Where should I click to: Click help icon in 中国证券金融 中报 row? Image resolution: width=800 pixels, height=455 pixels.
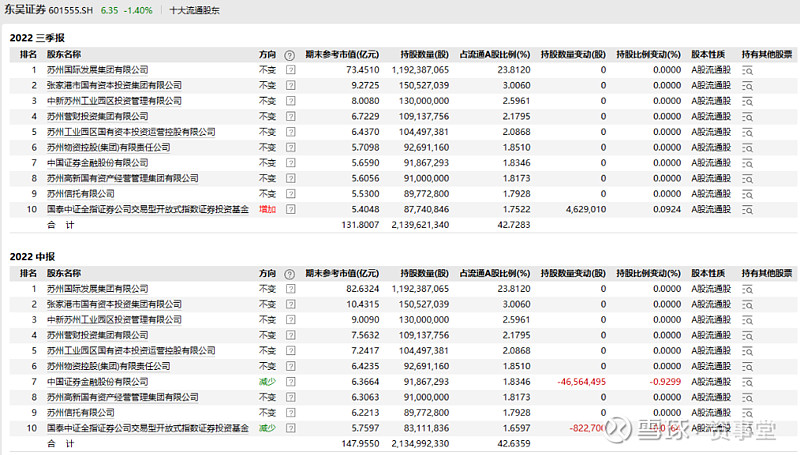290,382
